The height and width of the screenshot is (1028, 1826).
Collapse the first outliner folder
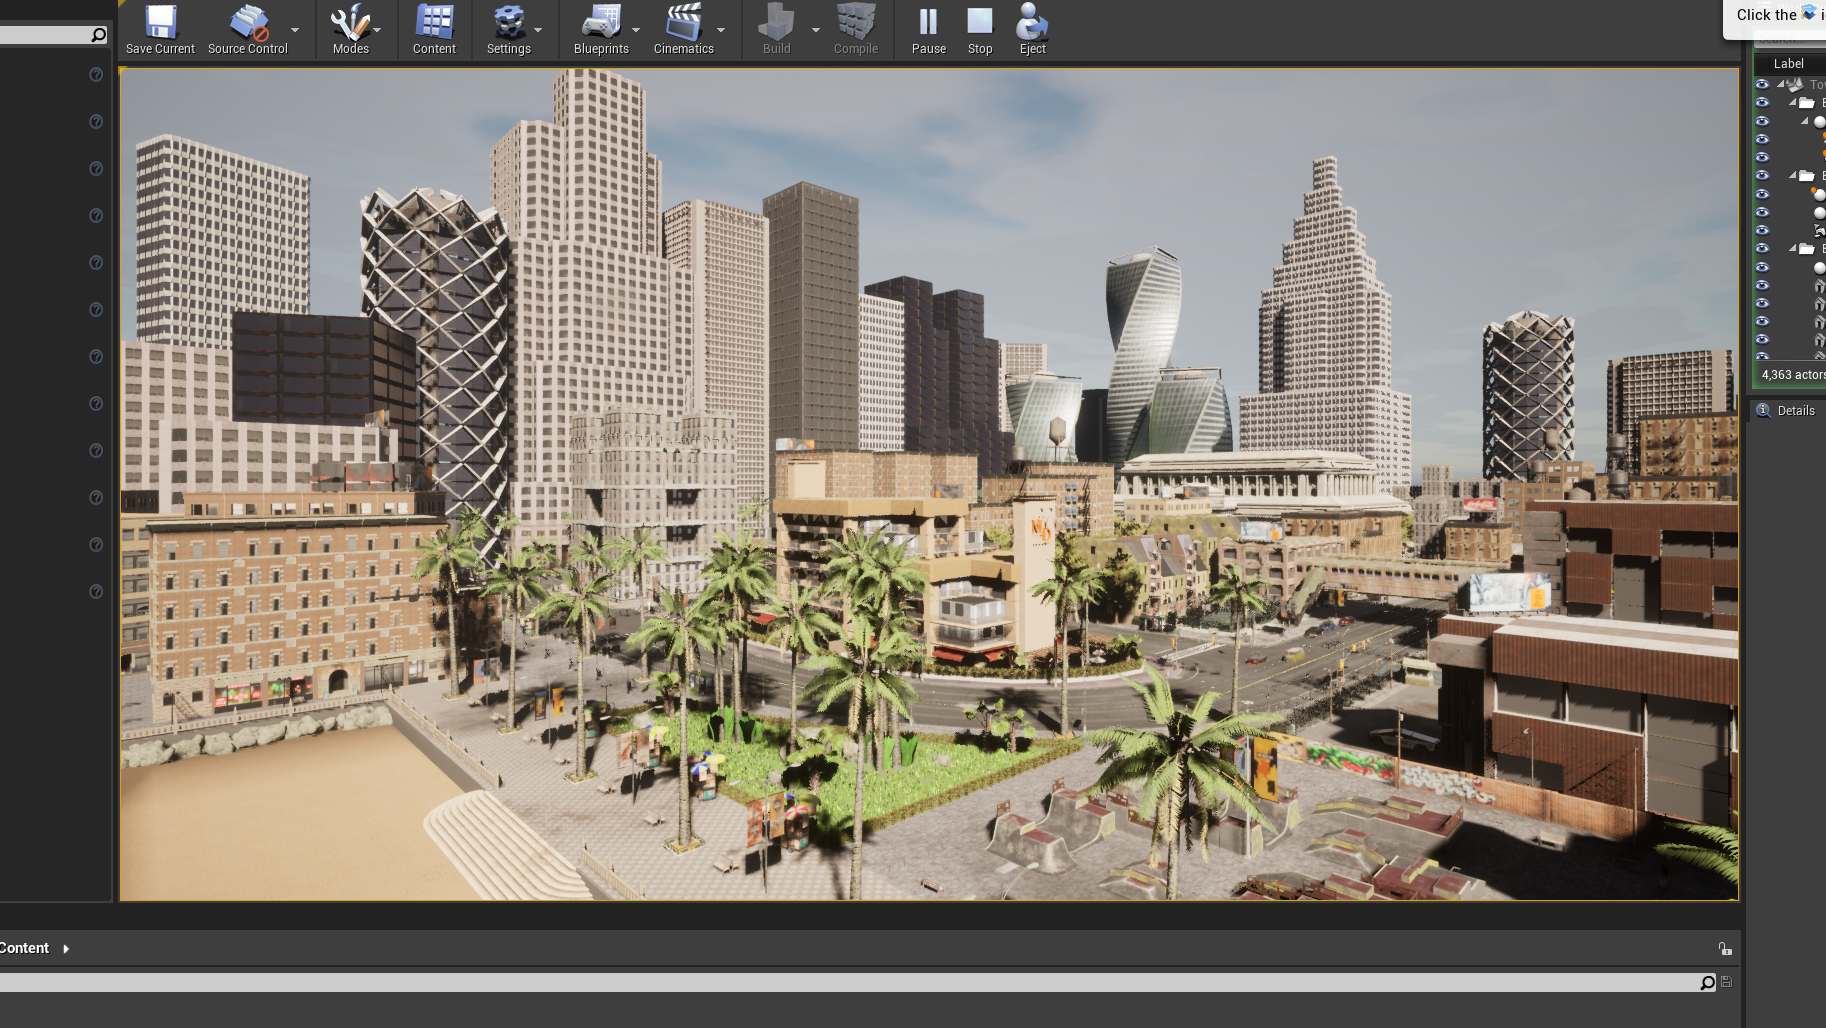click(x=1793, y=102)
